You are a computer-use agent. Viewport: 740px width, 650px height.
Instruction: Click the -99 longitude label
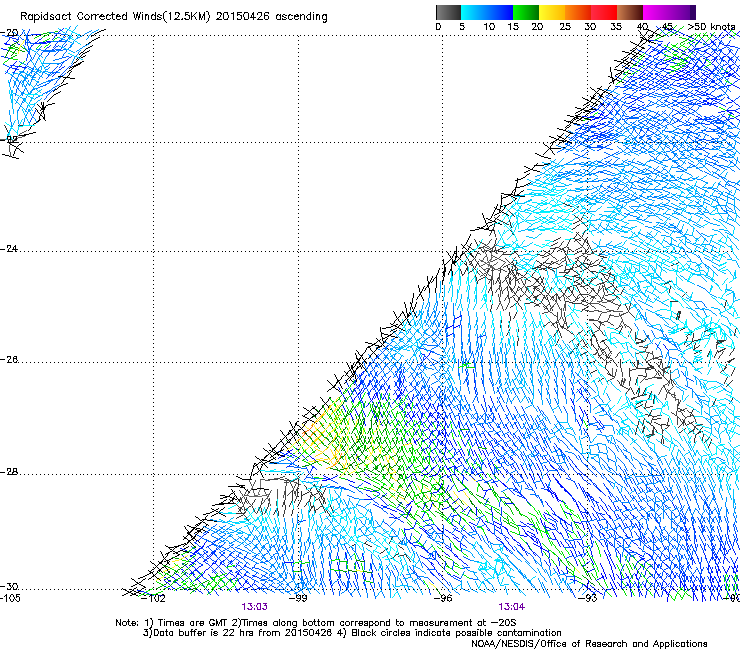pyautogui.click(x=298, y=598)
